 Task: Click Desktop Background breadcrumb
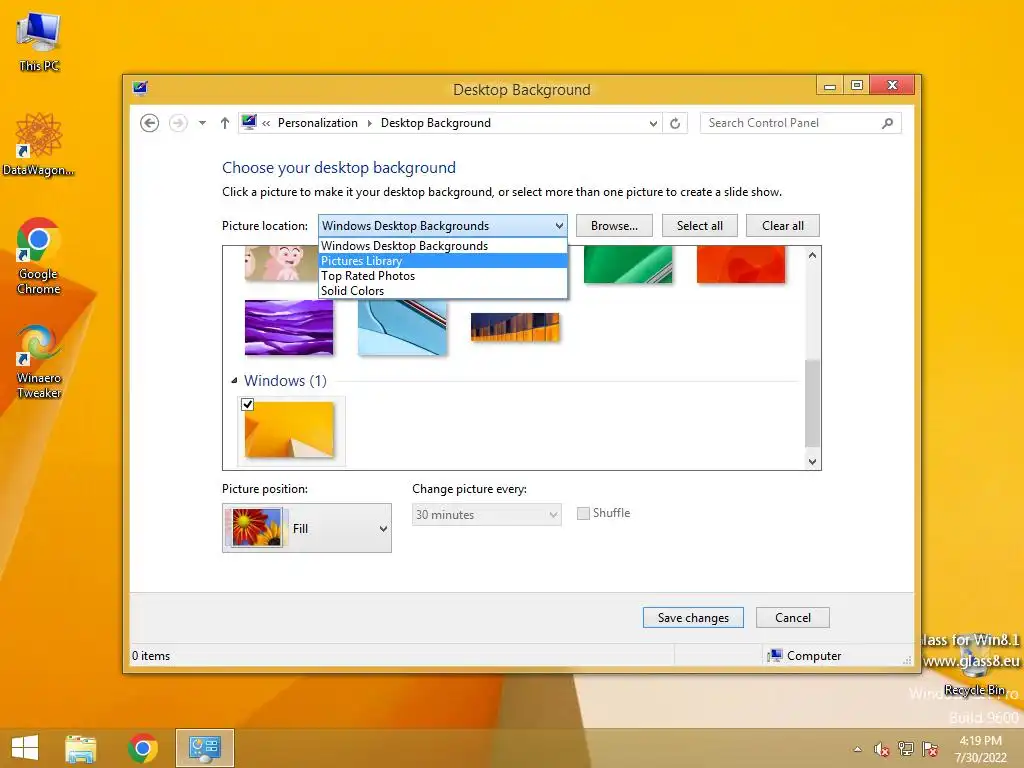pos(436,123)
